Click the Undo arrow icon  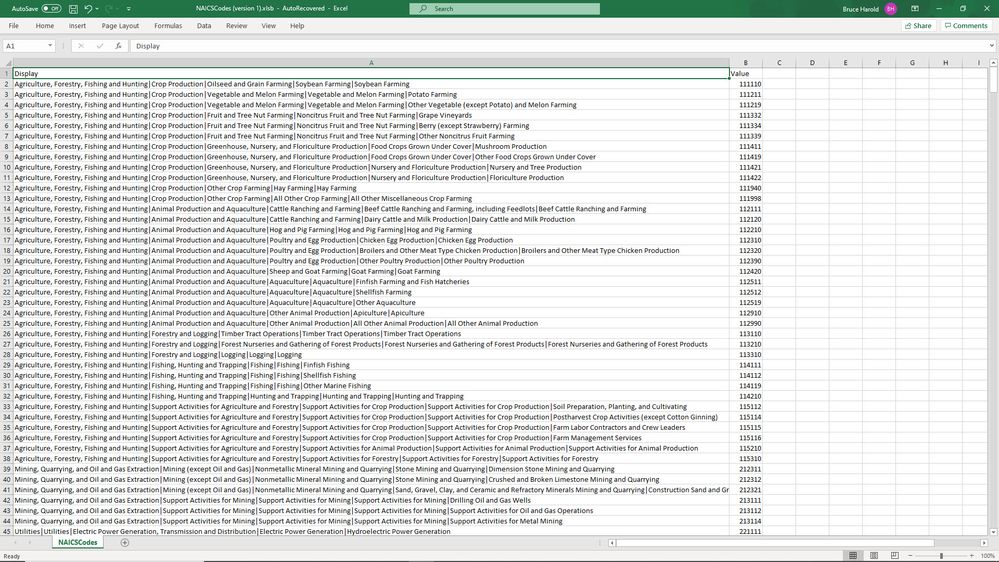pyautogui.click(x=88, y=9)
